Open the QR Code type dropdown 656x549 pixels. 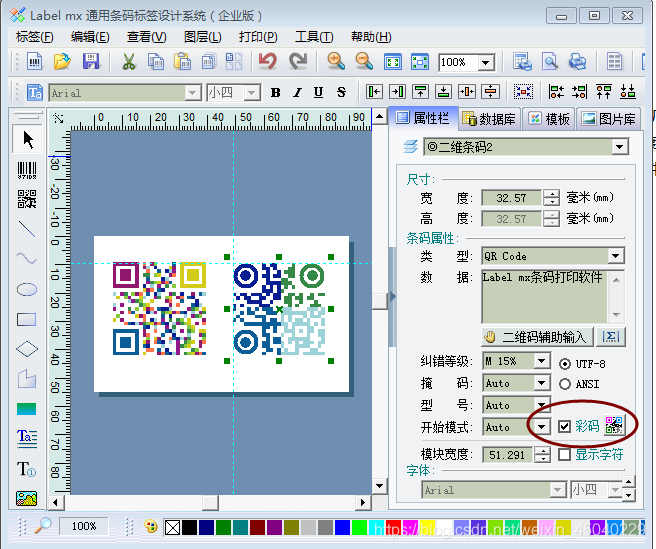coord(615,256)
